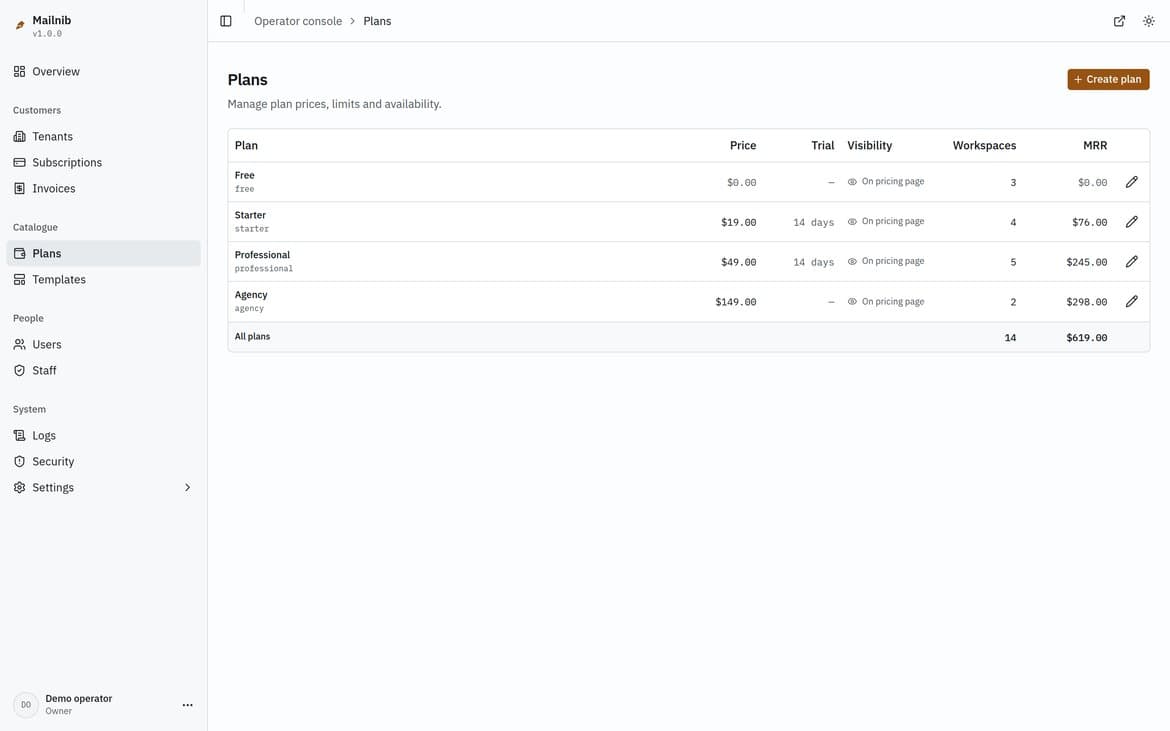Viewport: 1170px width, 731px height.
Task: Click the Plan column header
Action: [x=246, y=145]
